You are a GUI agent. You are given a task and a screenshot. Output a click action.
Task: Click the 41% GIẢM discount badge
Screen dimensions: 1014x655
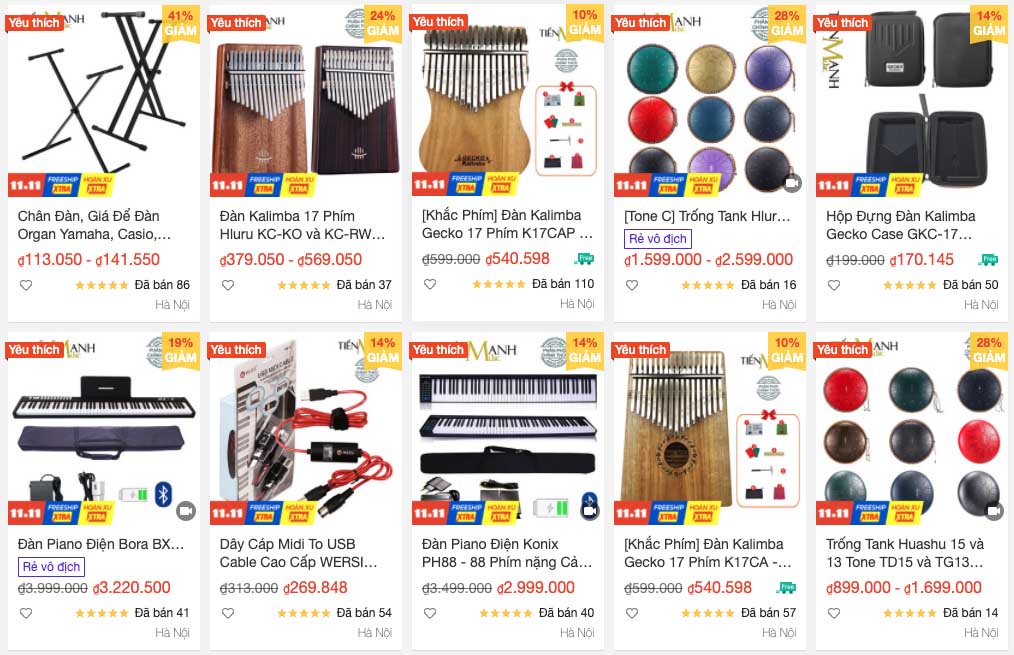click(180, 23)
